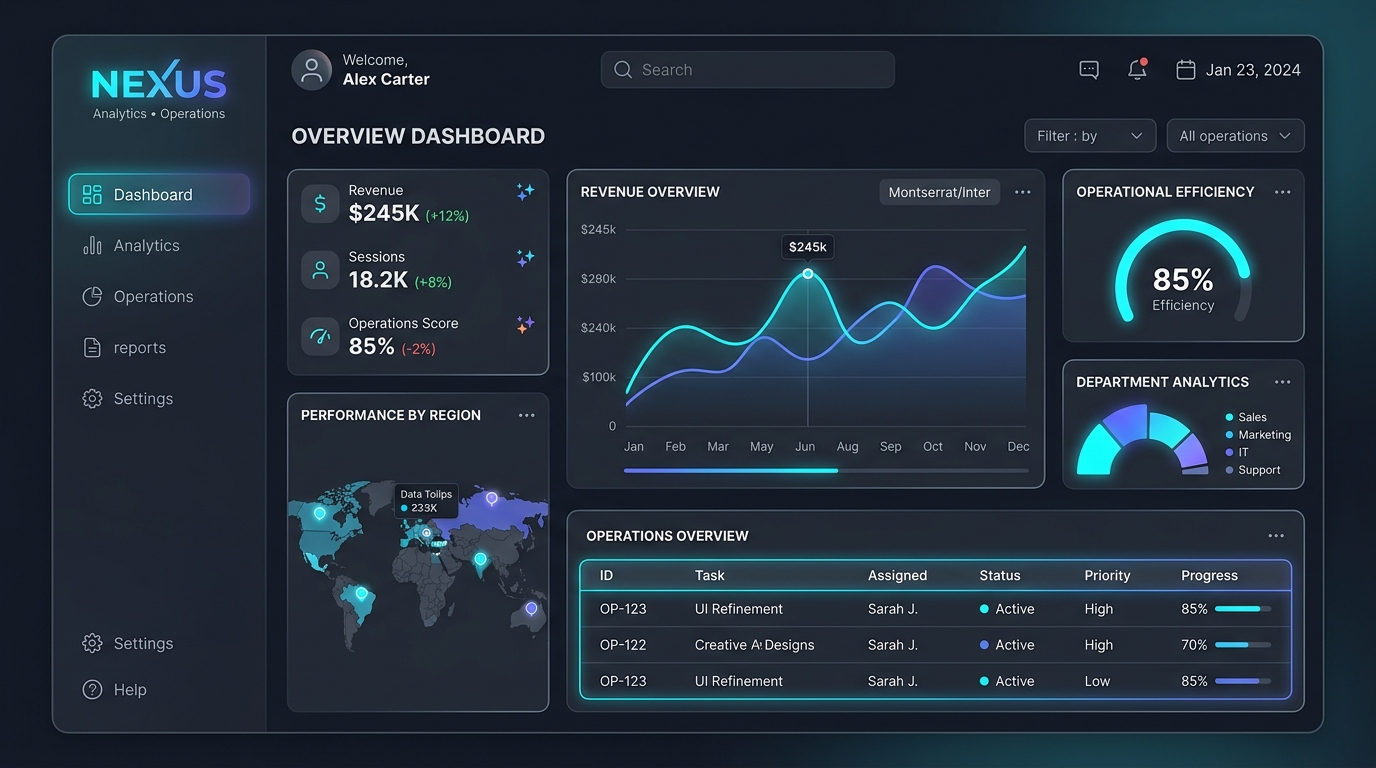Click Alex Carter's profile avatar
1376x768 pixels.
311,70
